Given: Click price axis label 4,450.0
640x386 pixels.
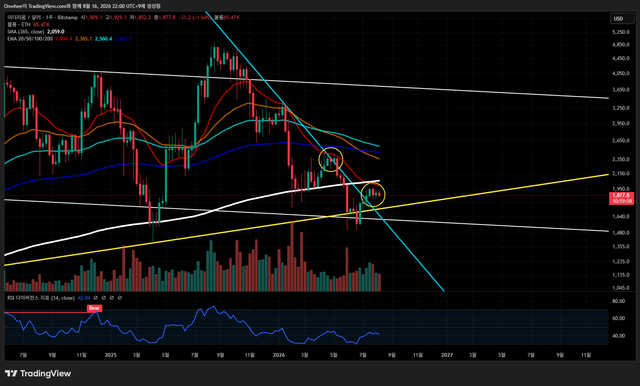Looking at the screenshot, I should pos(621,58).
